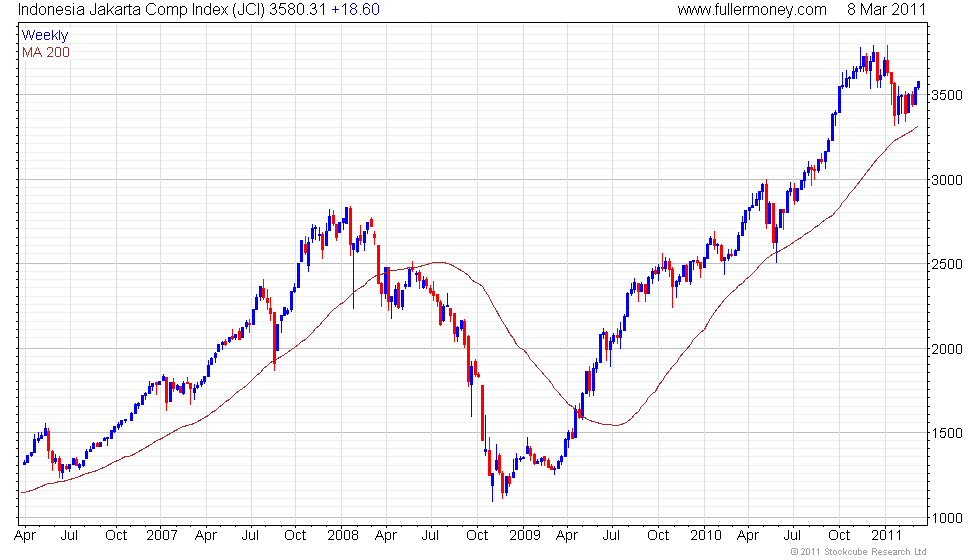The width and height of the screenshot is (980, 560).
Task: Open the www.fullermoney.com link
Action: click(x=752, y=9)
